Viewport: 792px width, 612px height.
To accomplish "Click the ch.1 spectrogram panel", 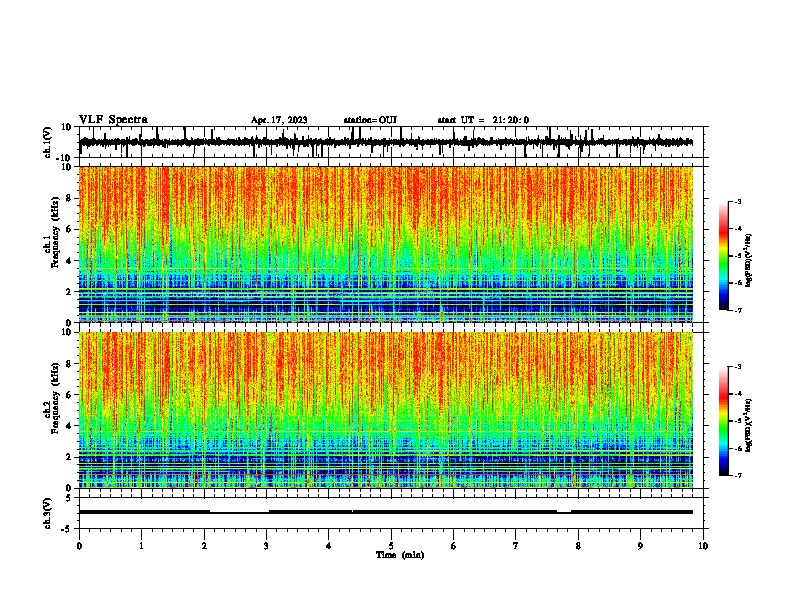I will pyautogui.click(x=386, y=244).
